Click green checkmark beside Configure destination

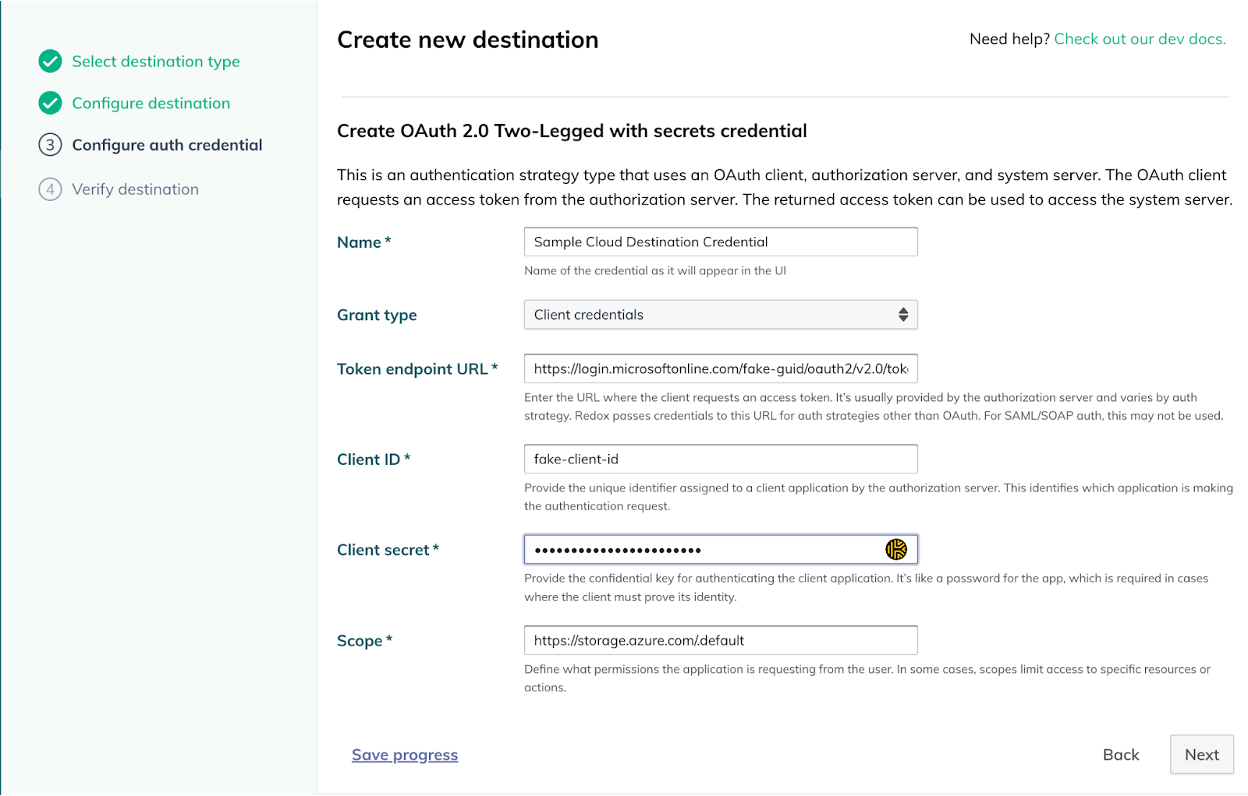click(50, 103)
